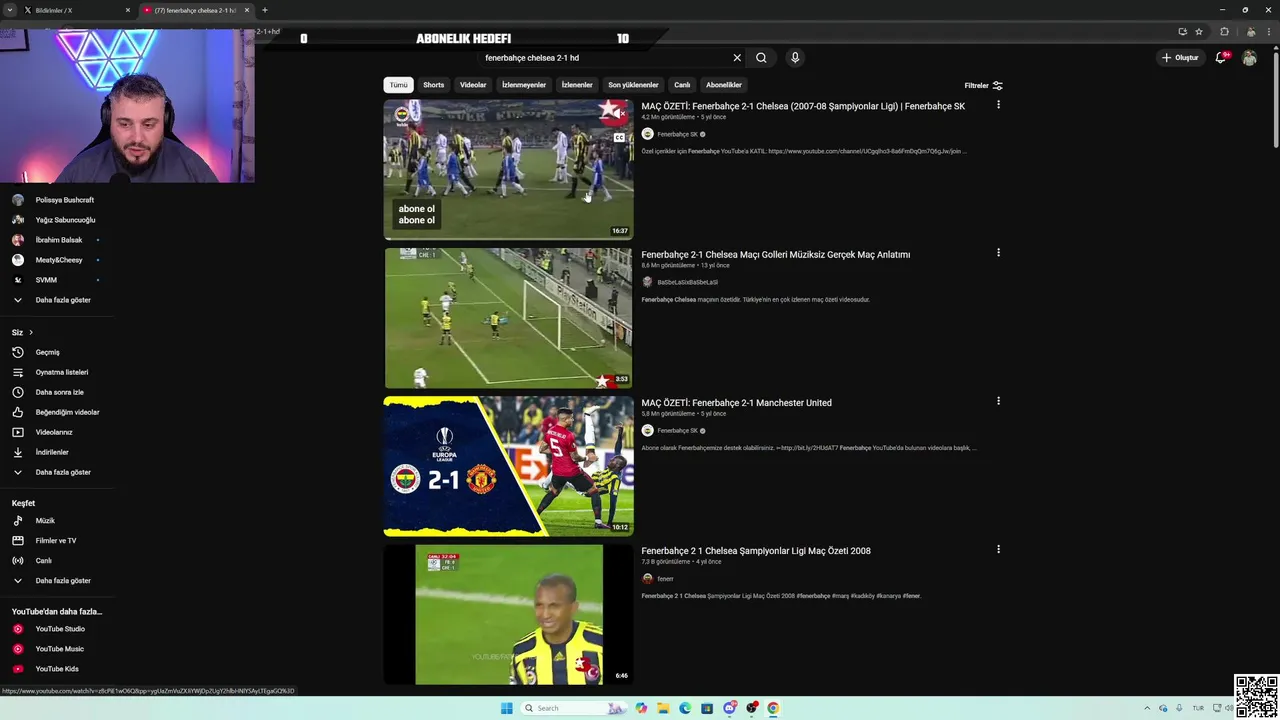
Task: Open more options for the Maçı Golleri Müziksiz video
Action: click(x=998, y=253)
